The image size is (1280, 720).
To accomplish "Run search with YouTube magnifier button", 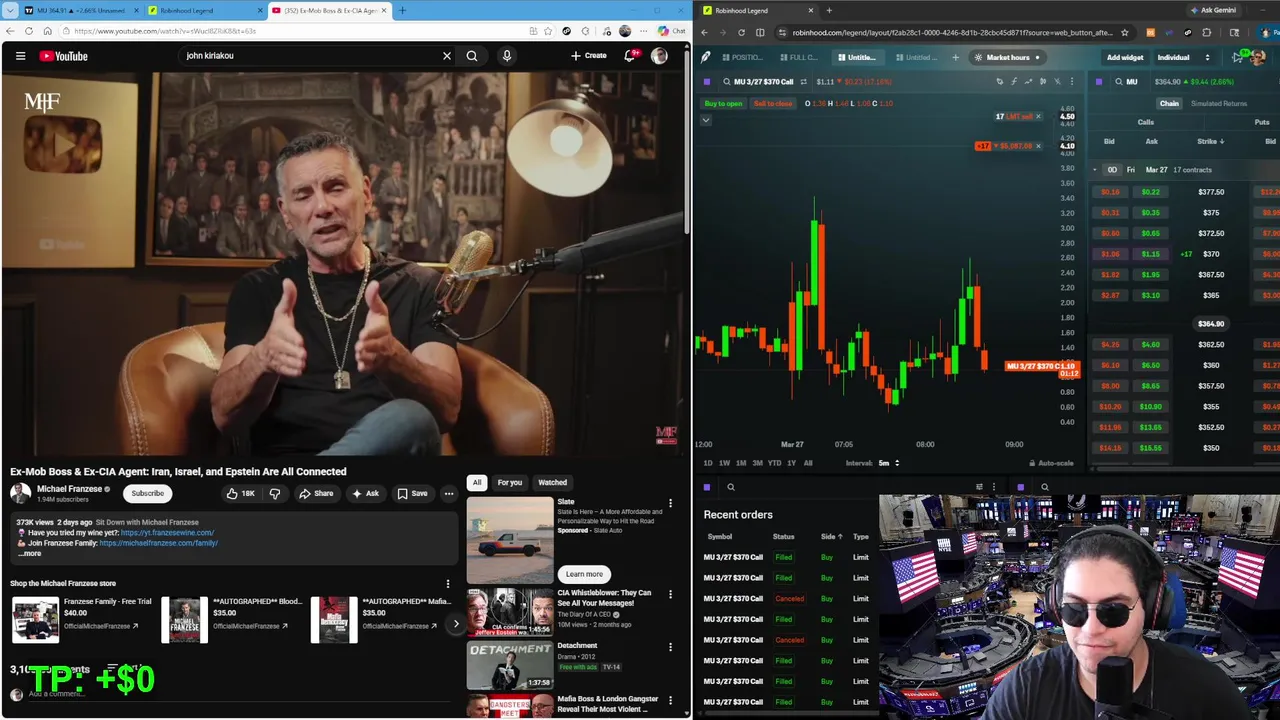I will [472, 56].
